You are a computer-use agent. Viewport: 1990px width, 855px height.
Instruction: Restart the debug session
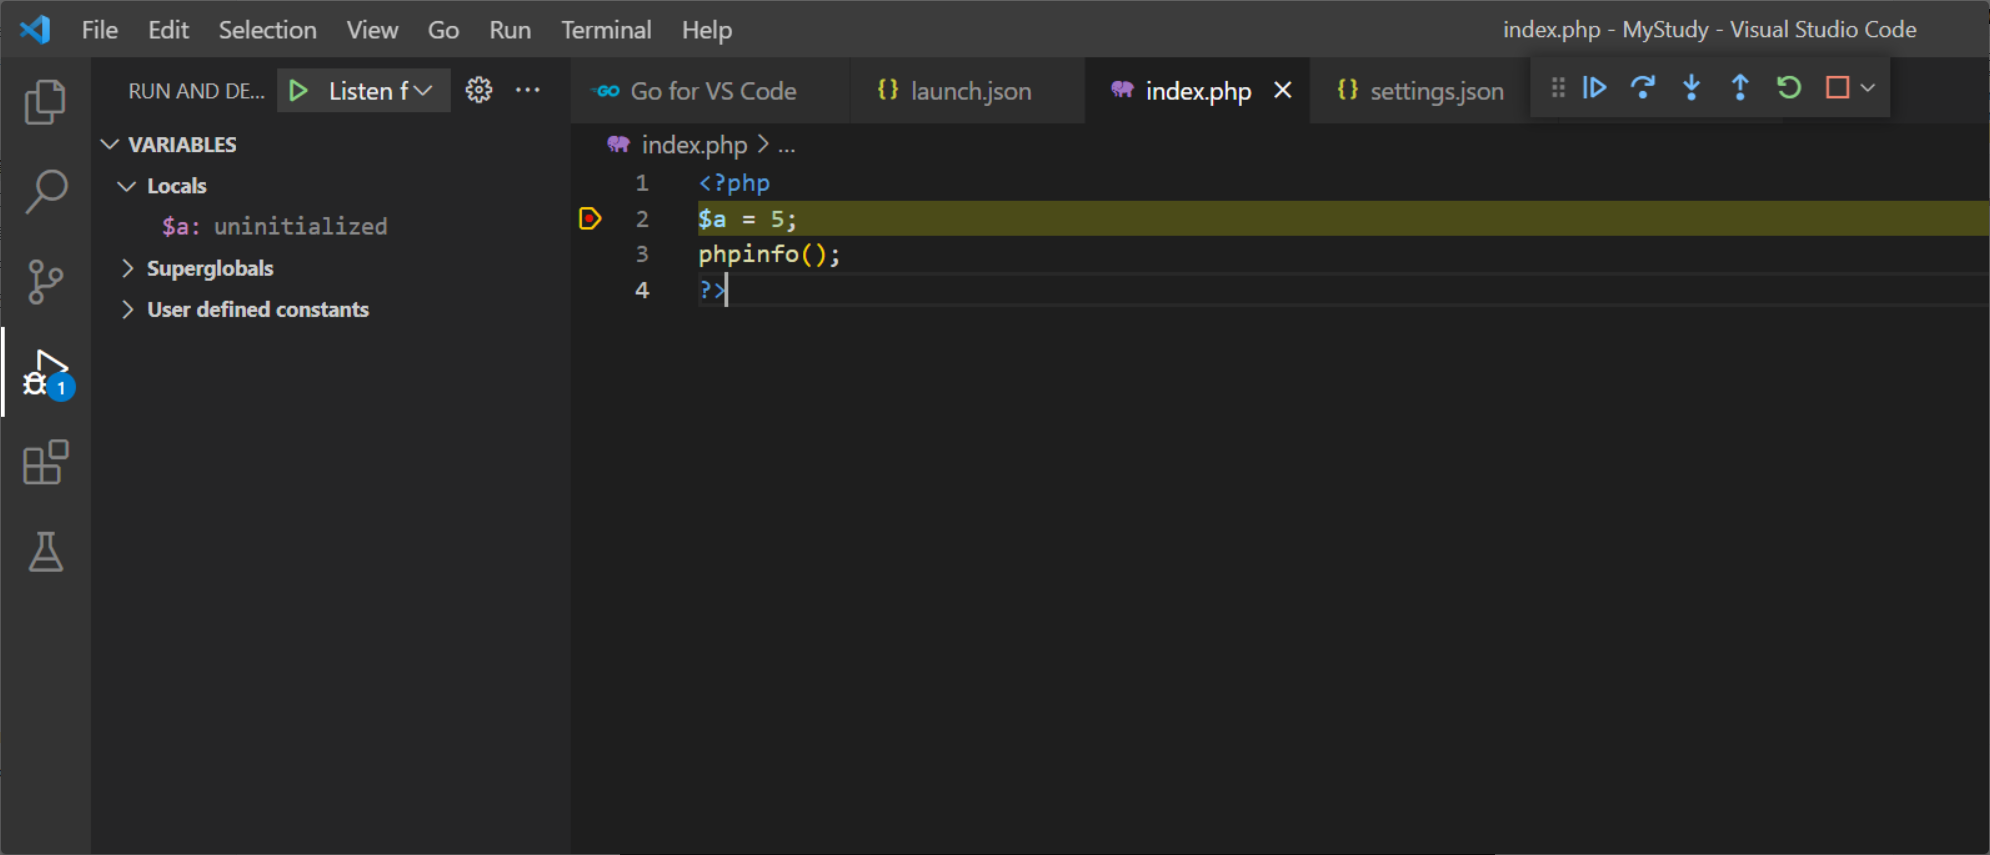tap(1789, 88)
